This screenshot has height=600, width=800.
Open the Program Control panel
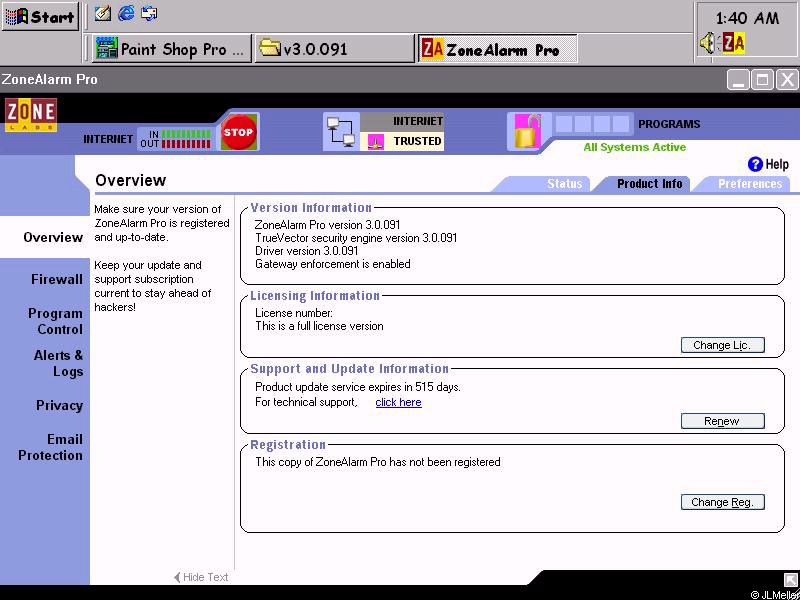point(55,321)
